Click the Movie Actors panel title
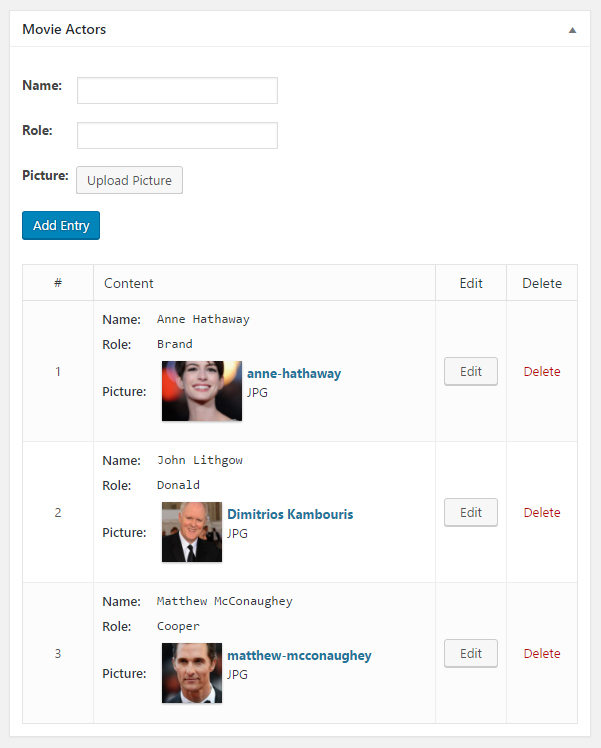This screenshot has width=601, height=748. [64, 30]
